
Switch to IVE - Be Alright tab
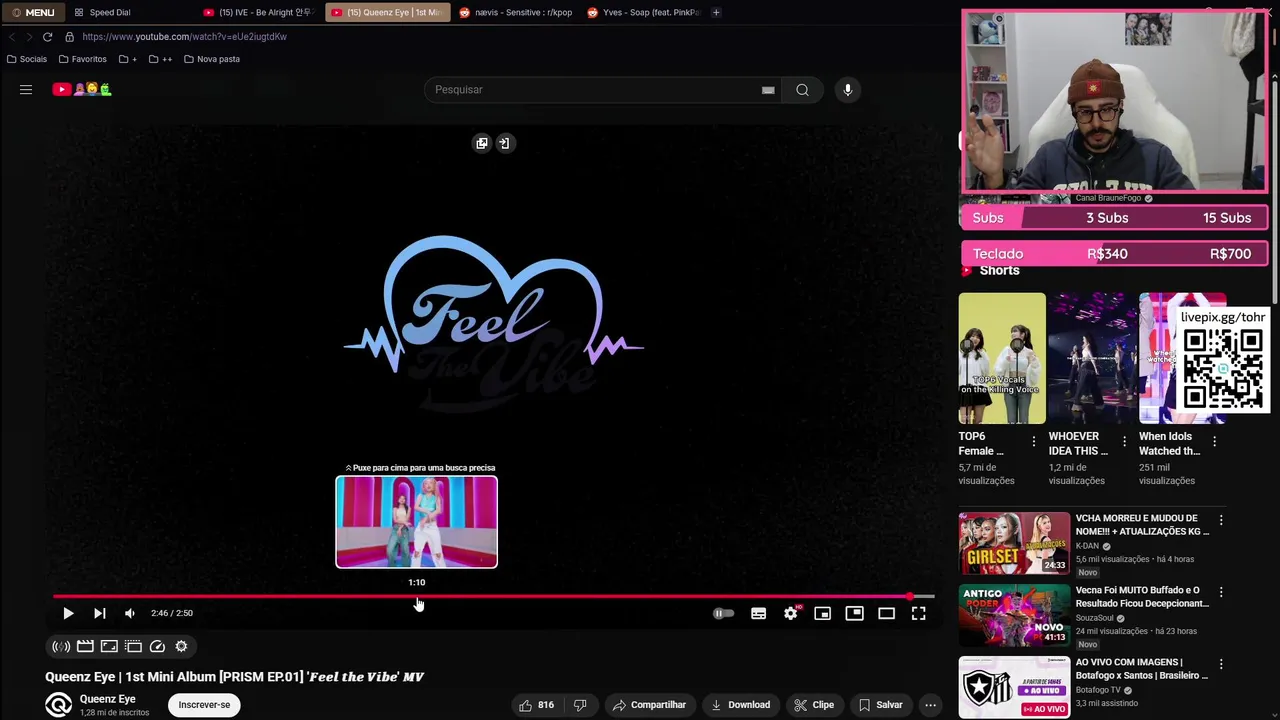click(258, 12)
